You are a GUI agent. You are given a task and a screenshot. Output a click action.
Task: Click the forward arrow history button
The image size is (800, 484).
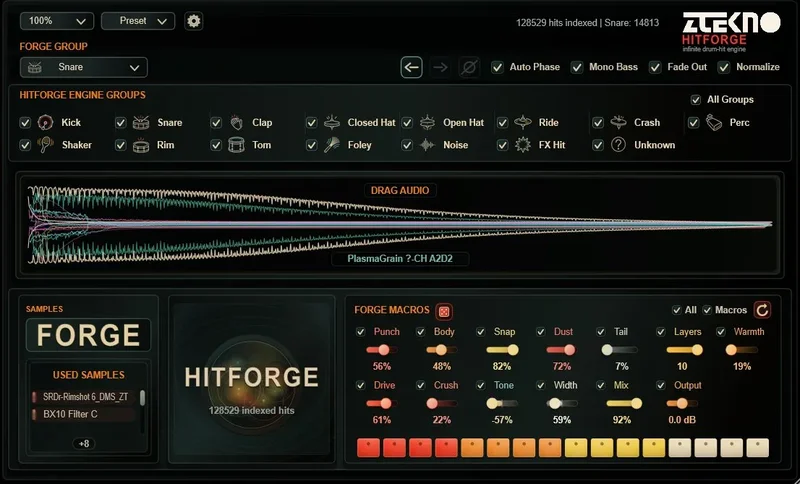point(440,67)
